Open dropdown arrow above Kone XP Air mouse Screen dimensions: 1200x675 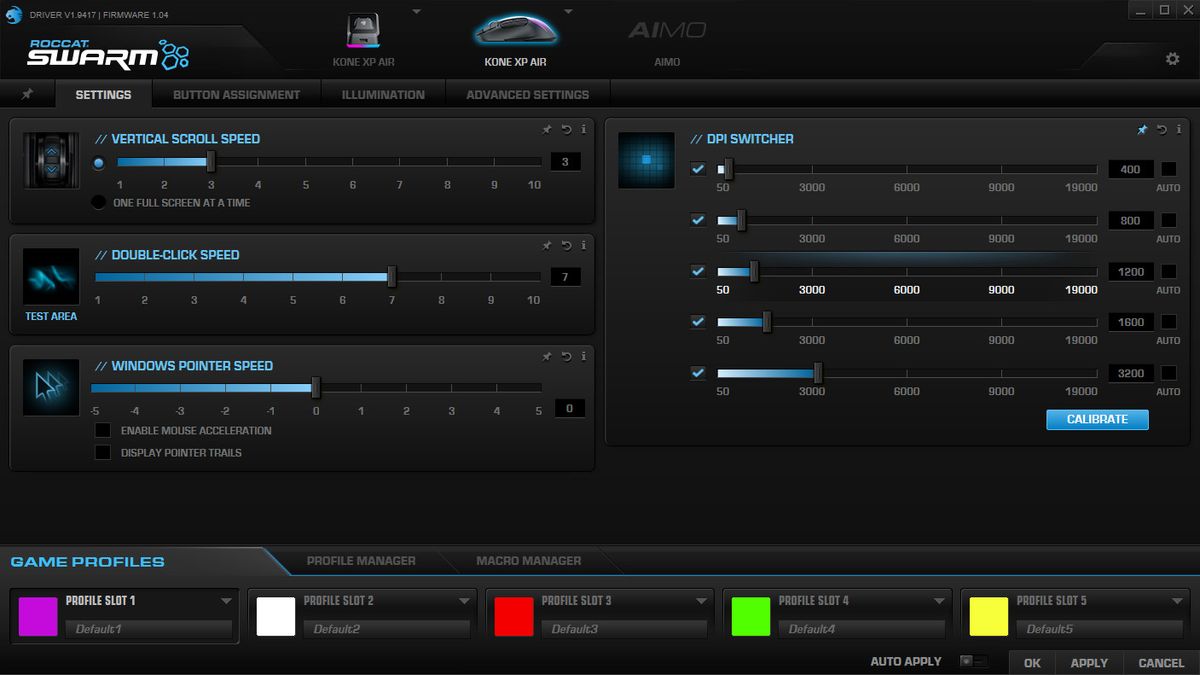568,12
